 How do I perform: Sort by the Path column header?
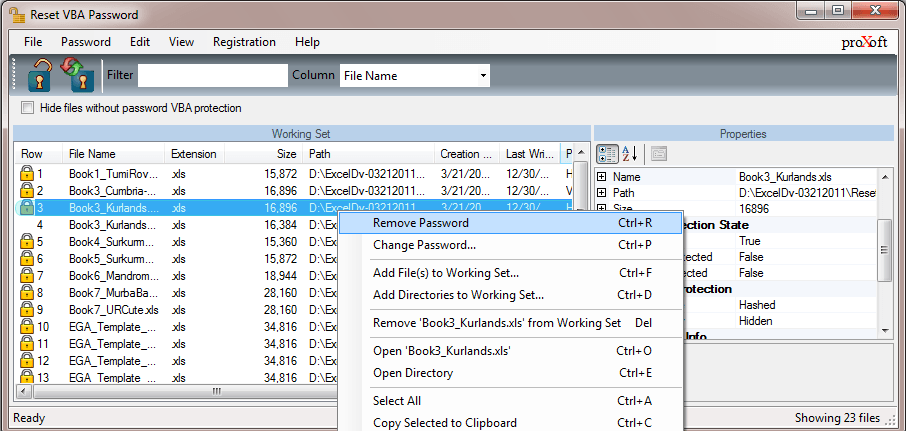(x=369, y=154)
